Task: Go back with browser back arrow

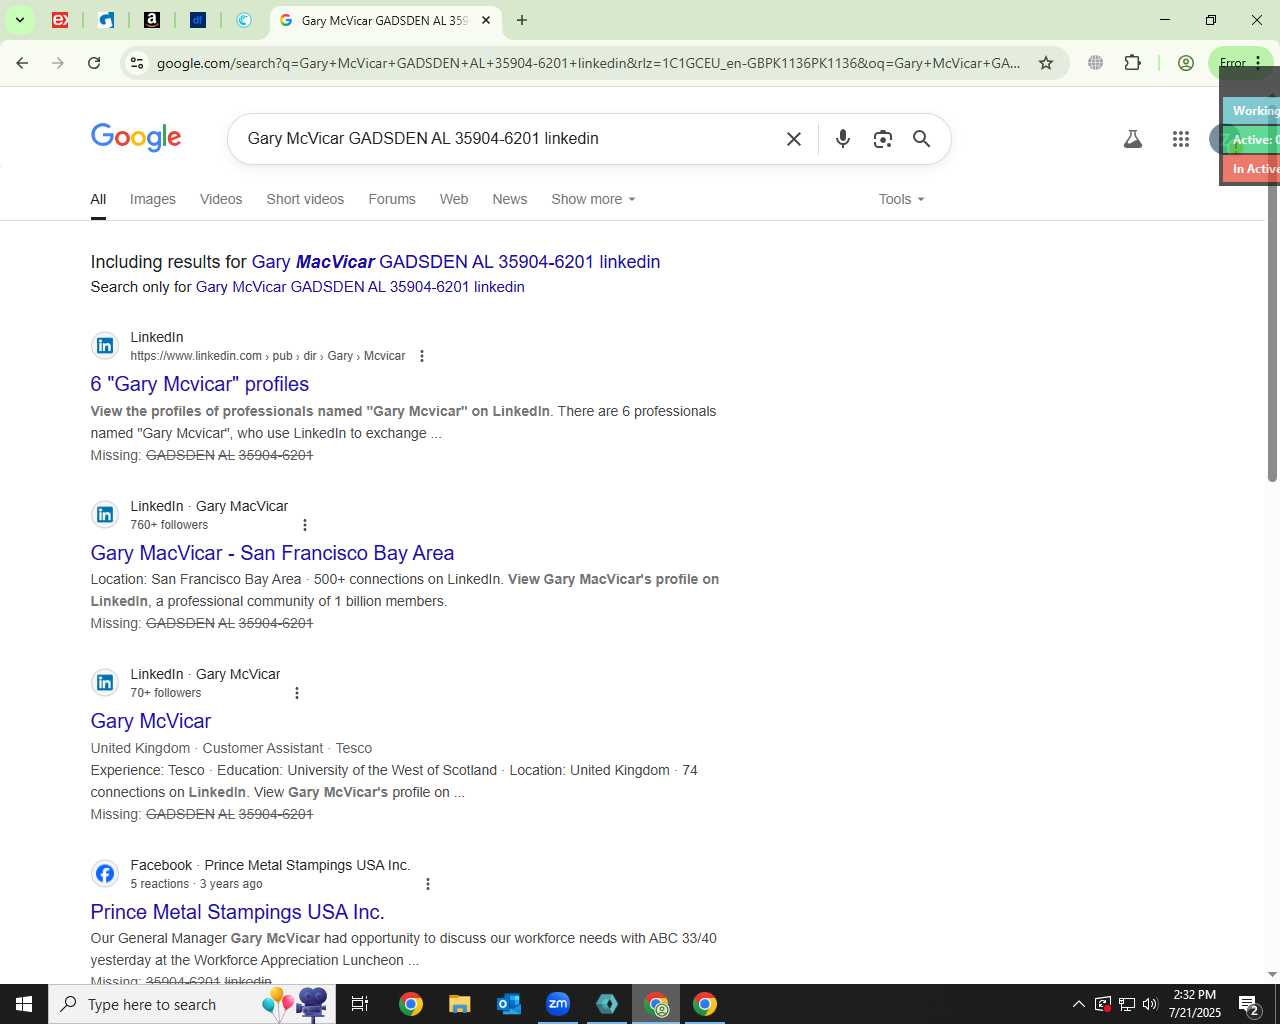Action: point(22,63)
